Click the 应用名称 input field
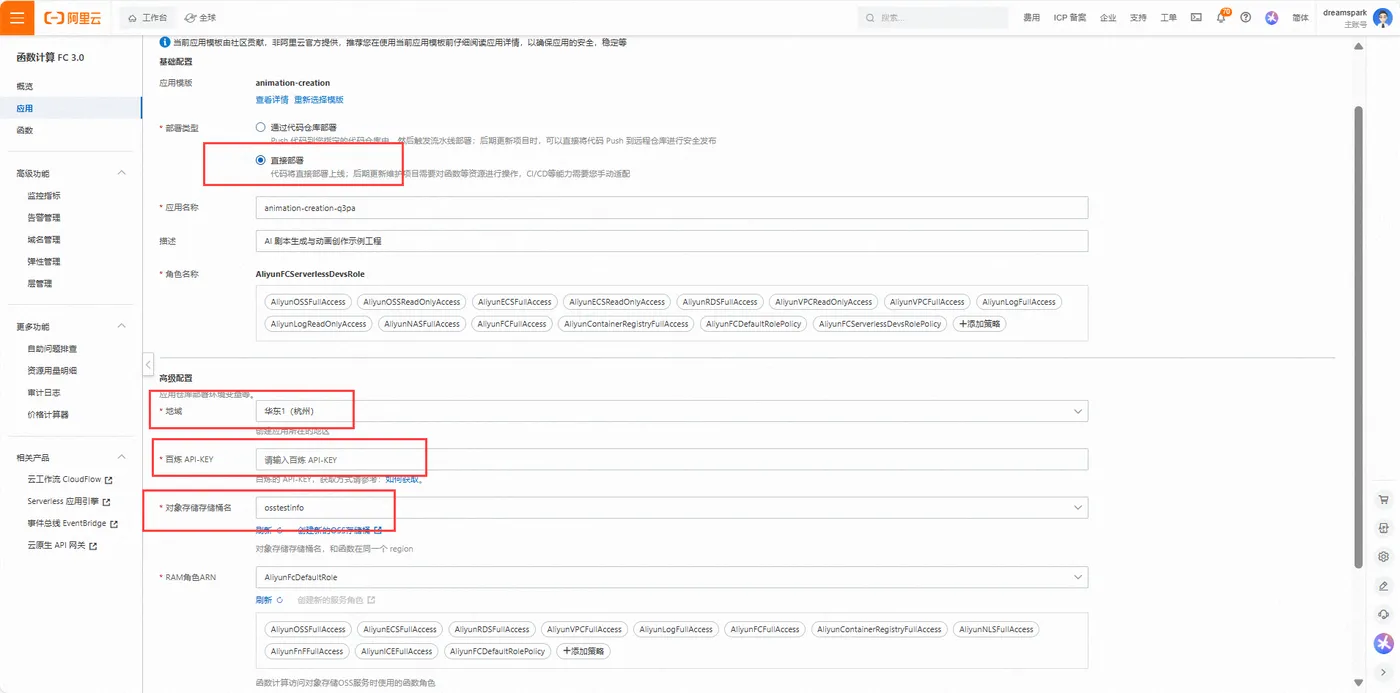The image size is (1400, 693). pos(672,207)
